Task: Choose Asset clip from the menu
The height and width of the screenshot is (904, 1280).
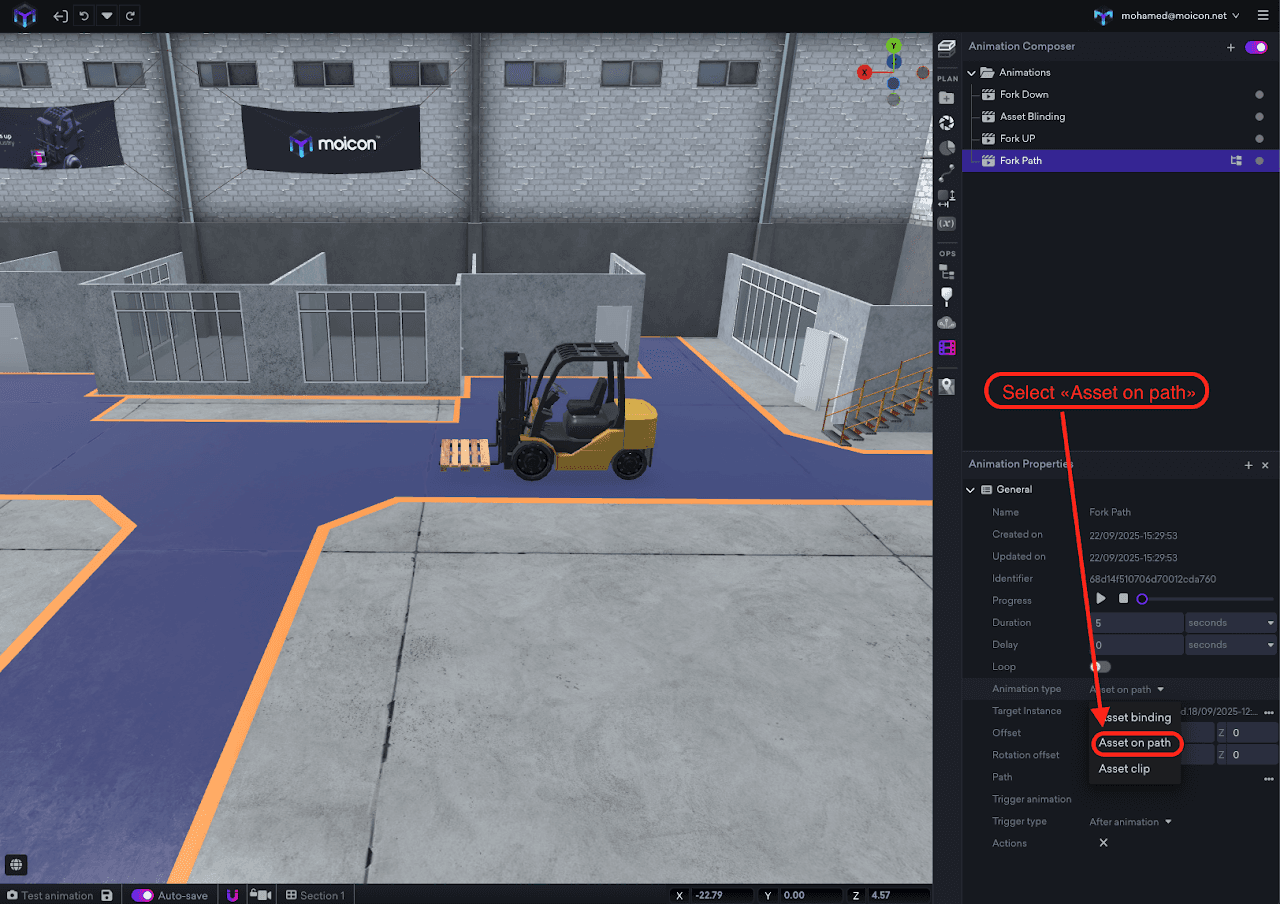Action: click(x=1124, y=769)
